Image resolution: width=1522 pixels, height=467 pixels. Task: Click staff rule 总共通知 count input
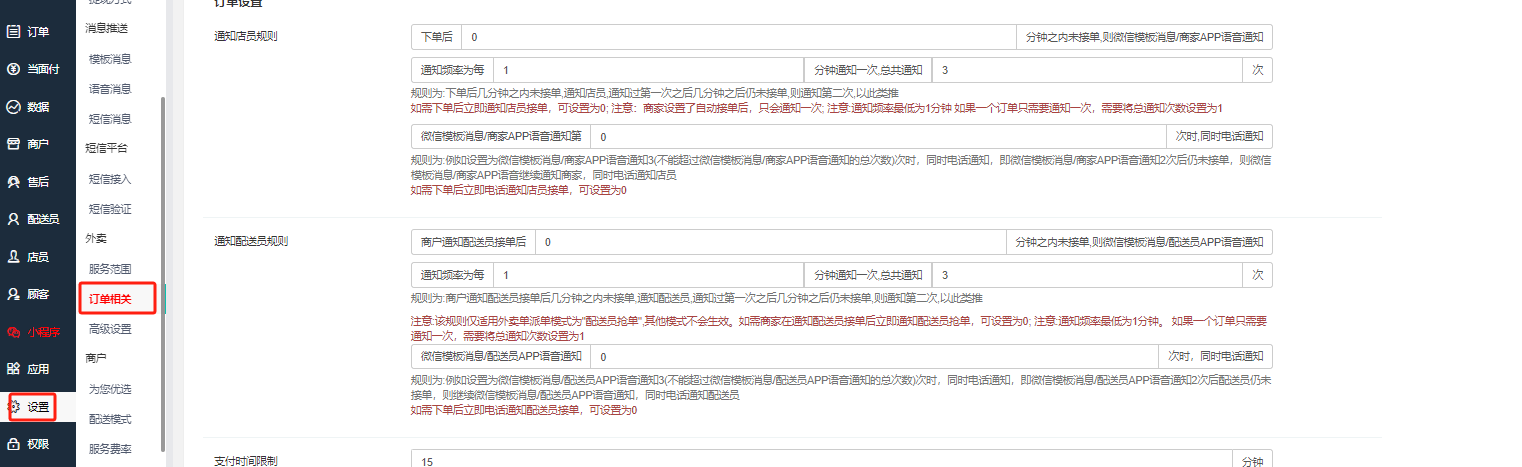[x=1087, y=71]
